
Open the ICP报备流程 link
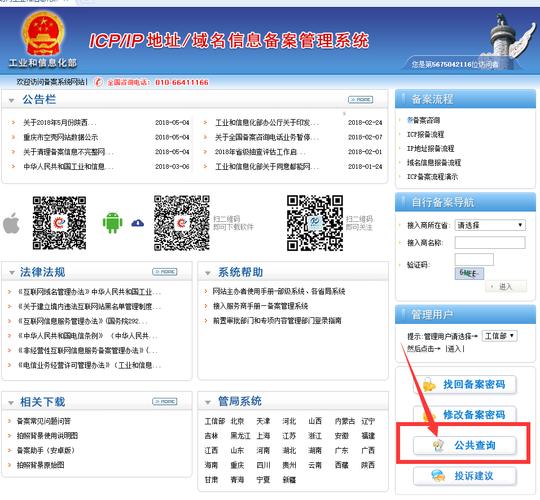[426, 134]
